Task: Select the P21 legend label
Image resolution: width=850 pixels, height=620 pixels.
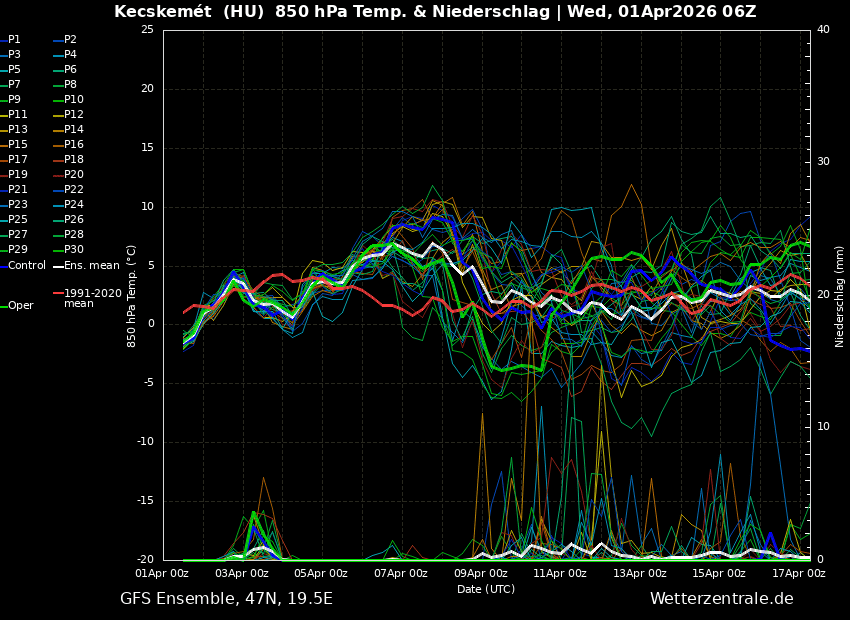Action: pyautogui.click(x=18, y=190)
